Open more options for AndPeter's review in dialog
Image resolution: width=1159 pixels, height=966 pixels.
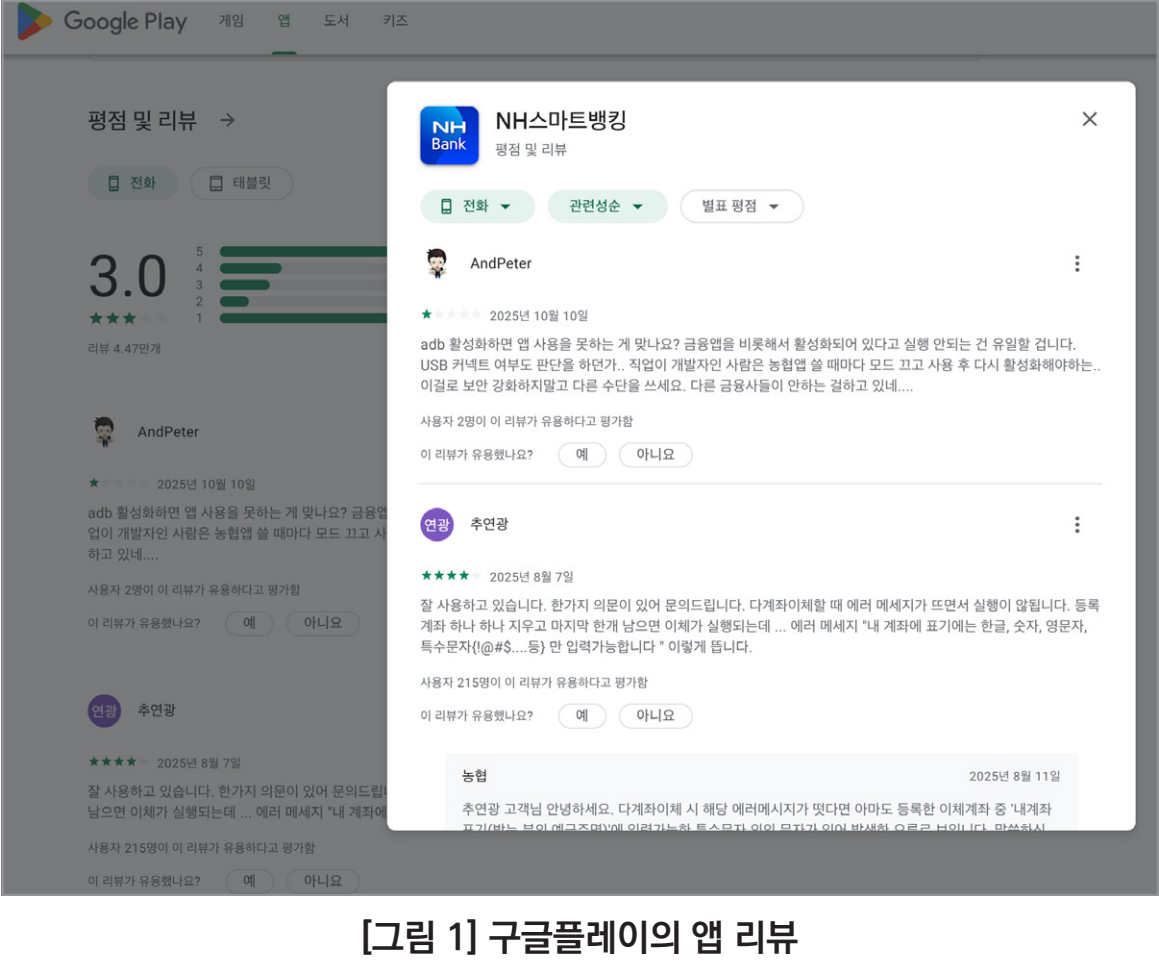click(x=1077, y=264)
